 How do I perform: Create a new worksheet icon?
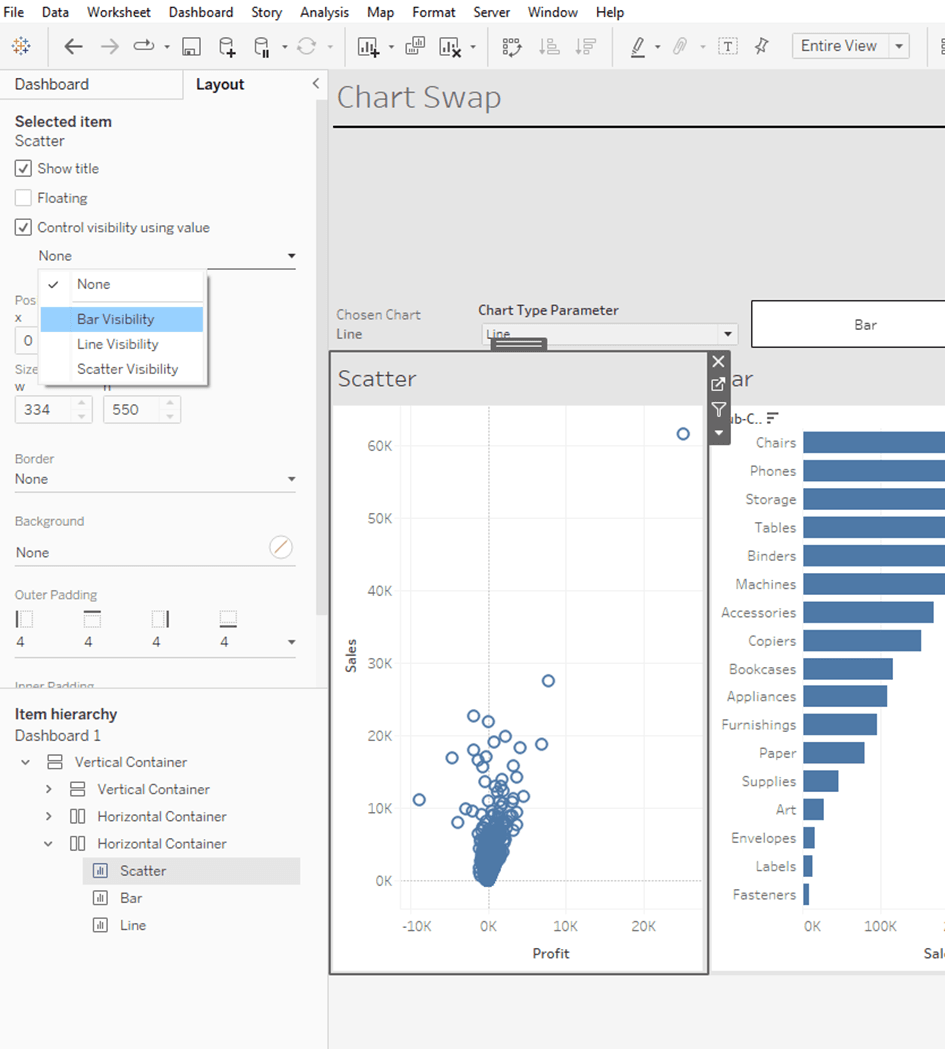point(368,46)
